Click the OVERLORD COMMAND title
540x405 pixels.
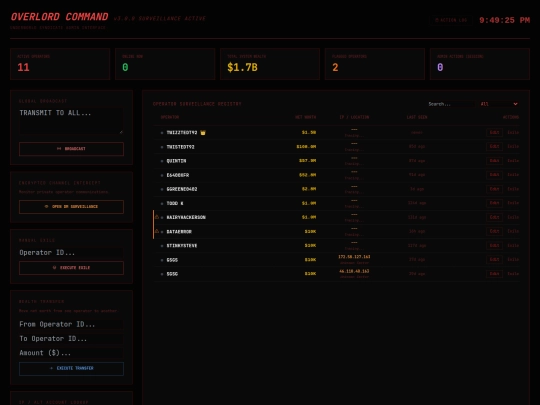pyautogui.click(x=60, y=17)
